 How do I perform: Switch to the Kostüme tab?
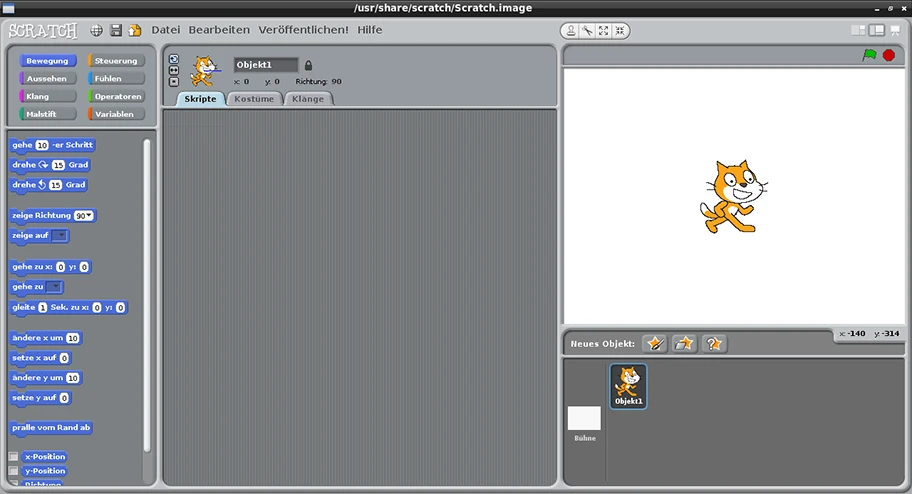click(x=254, y=99)
